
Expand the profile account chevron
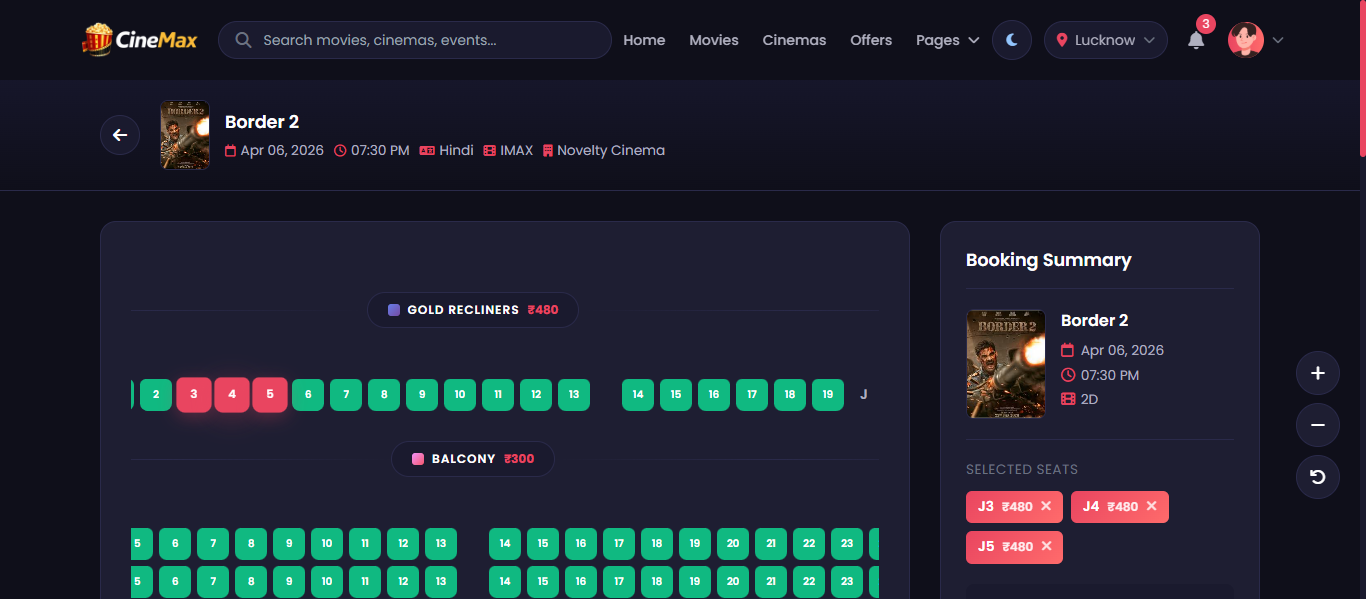coord(1277,40)
